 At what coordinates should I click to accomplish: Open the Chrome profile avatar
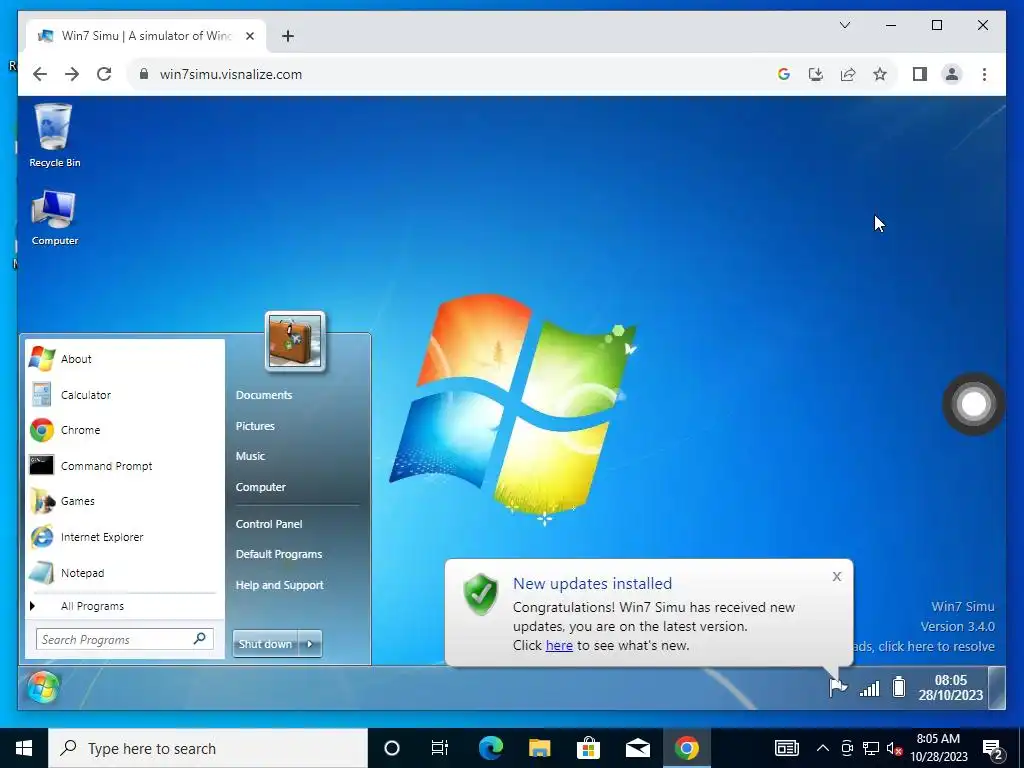(952, 74)
